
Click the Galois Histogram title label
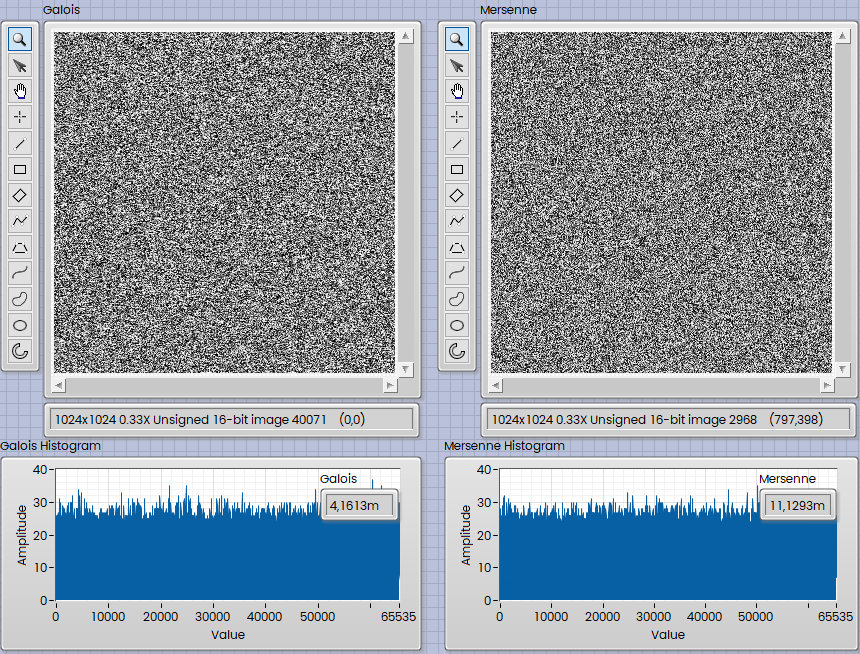click(50, 446)
